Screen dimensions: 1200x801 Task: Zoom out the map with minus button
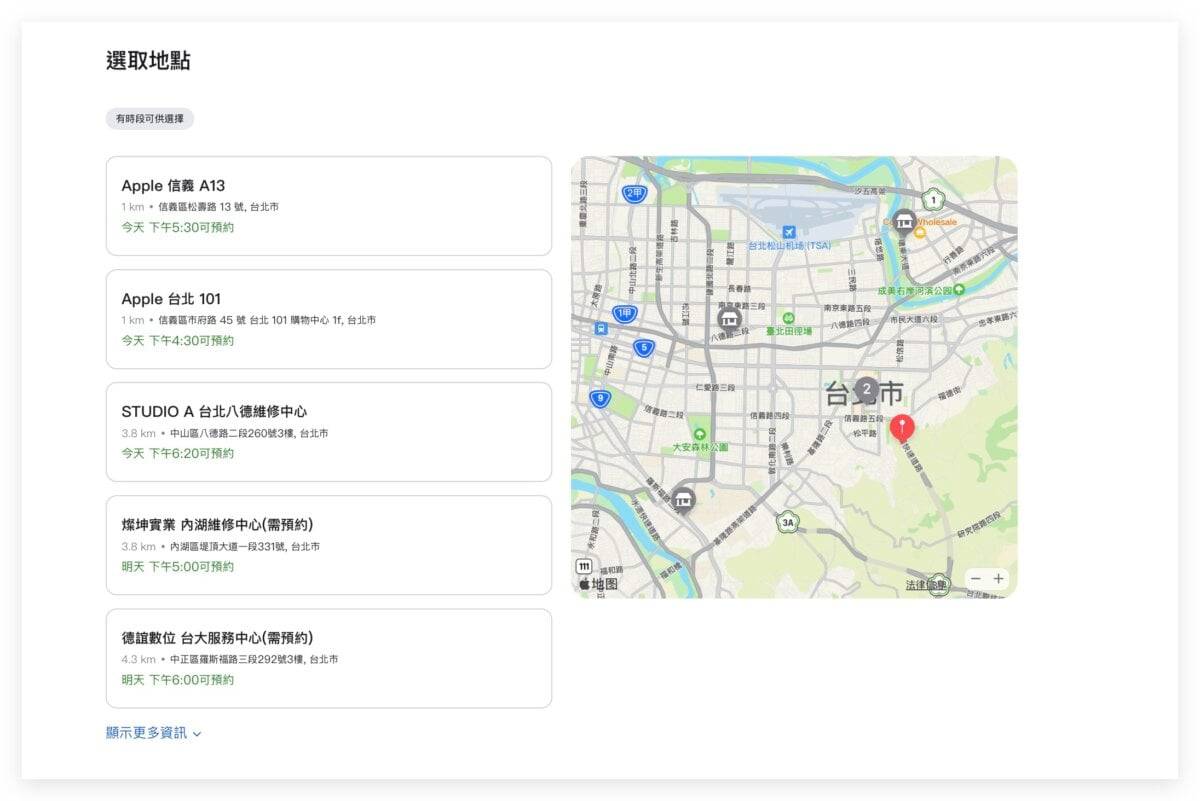coord(975,579)
